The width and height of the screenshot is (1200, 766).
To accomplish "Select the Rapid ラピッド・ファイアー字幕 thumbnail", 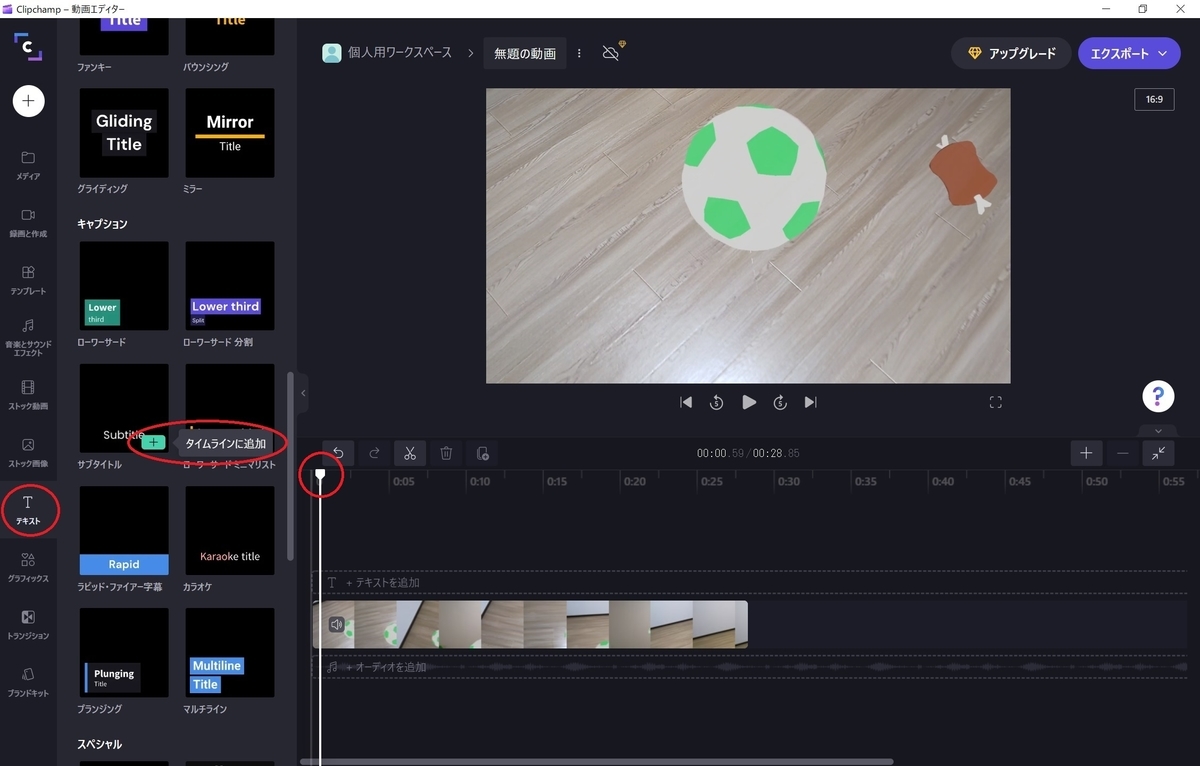I will pos(124,531).
